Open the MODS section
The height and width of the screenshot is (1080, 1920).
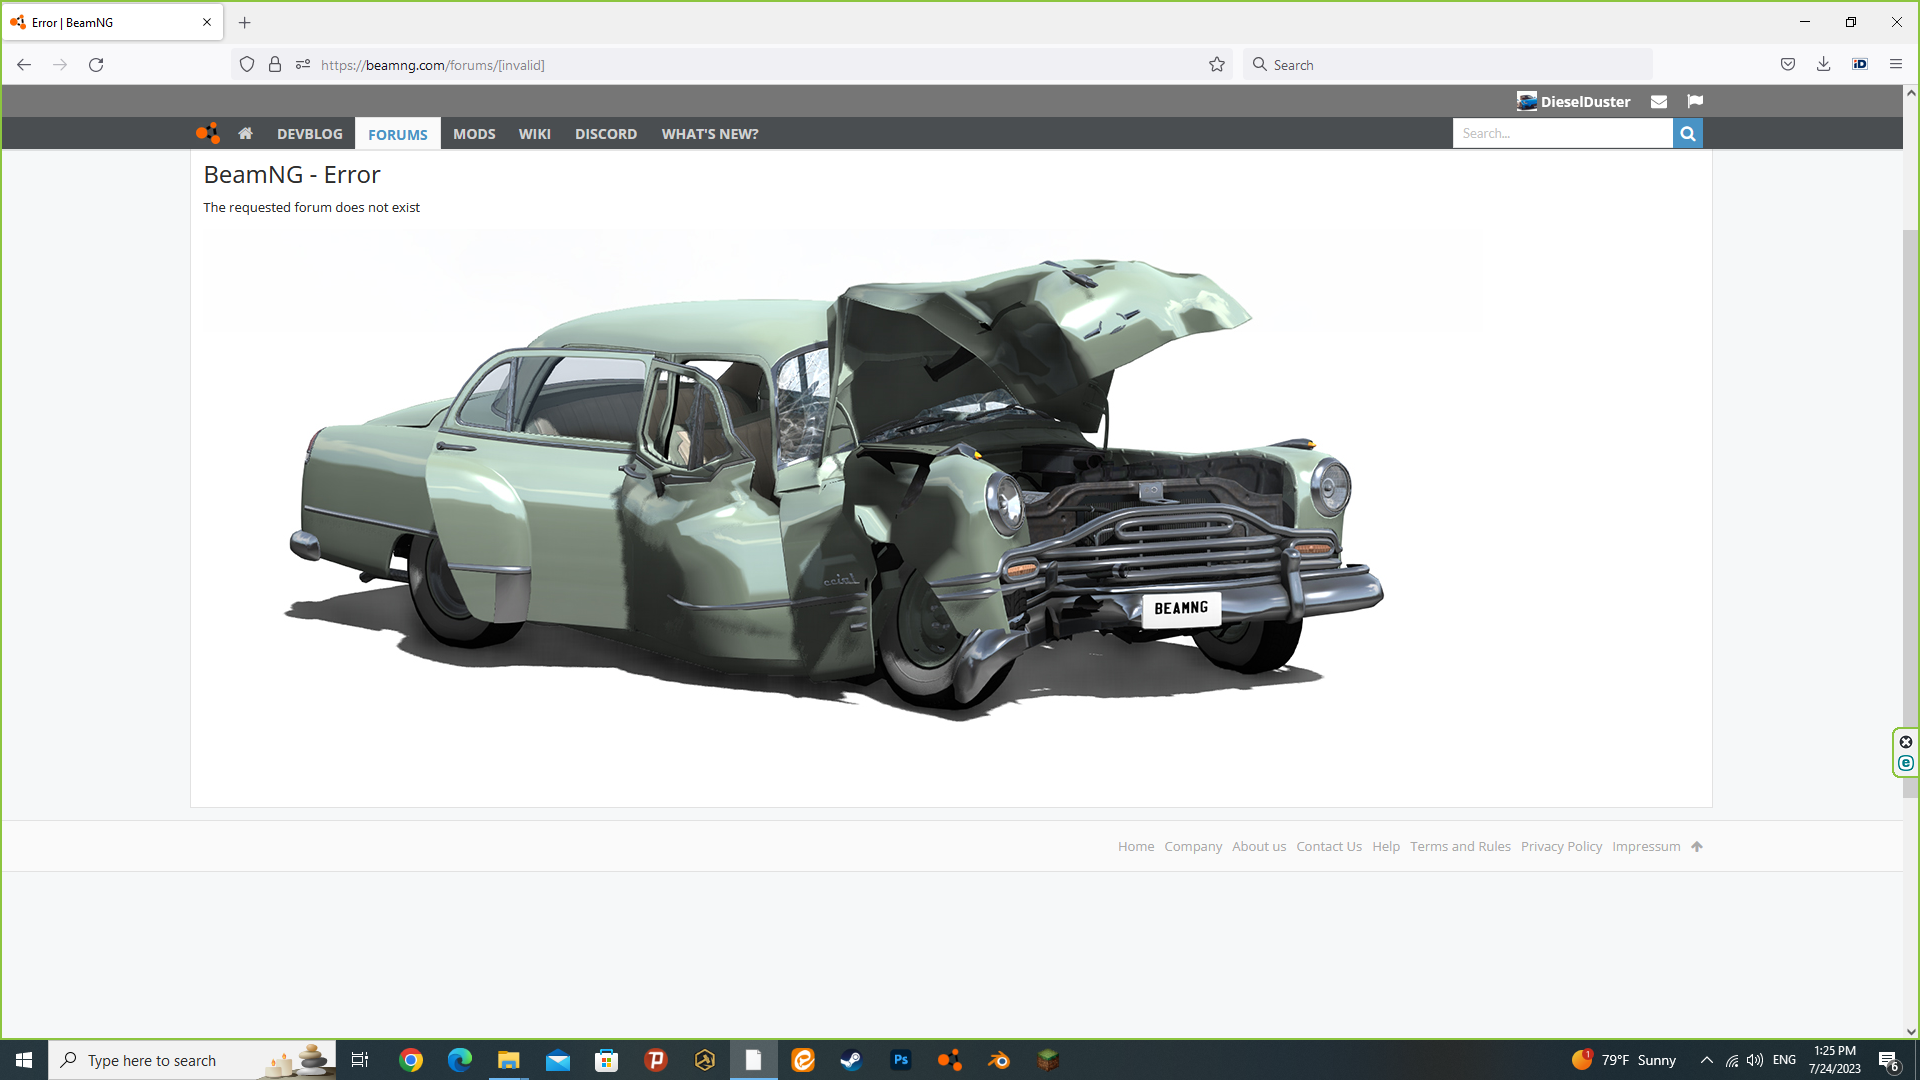(x=474, y=134)
